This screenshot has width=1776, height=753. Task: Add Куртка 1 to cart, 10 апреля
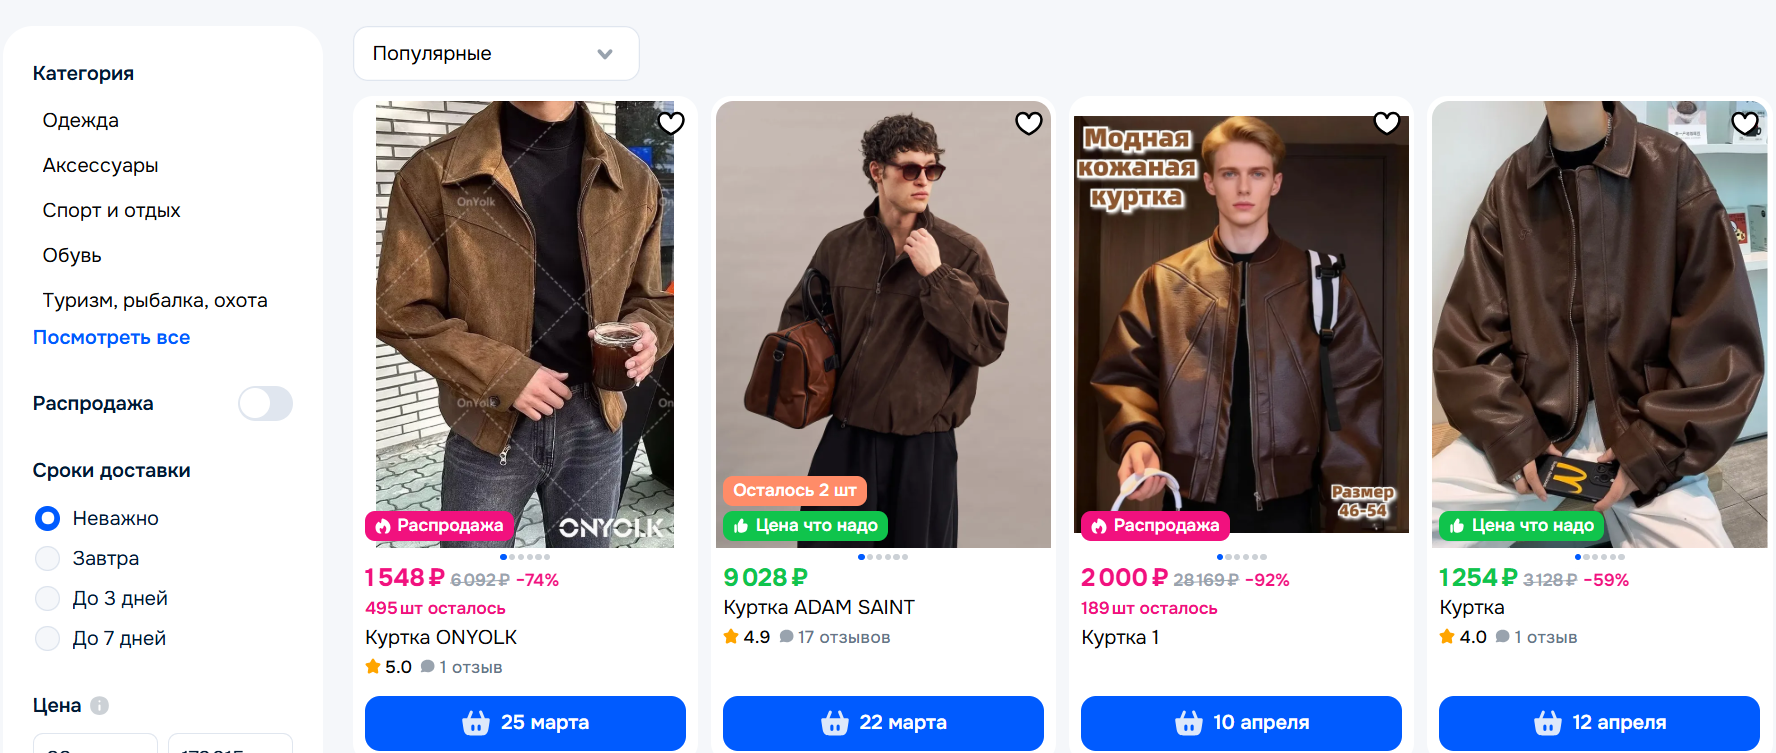tap(1241, 723)
